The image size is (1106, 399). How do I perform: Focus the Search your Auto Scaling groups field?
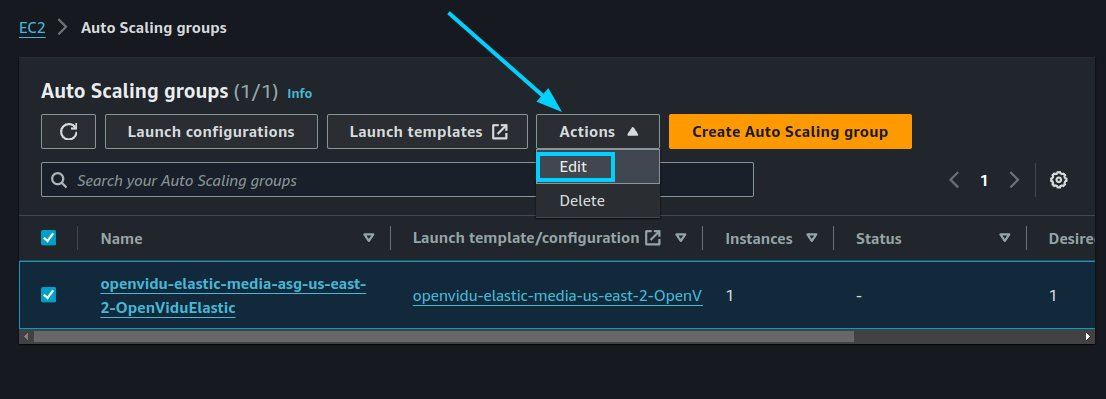coord(397,180)
